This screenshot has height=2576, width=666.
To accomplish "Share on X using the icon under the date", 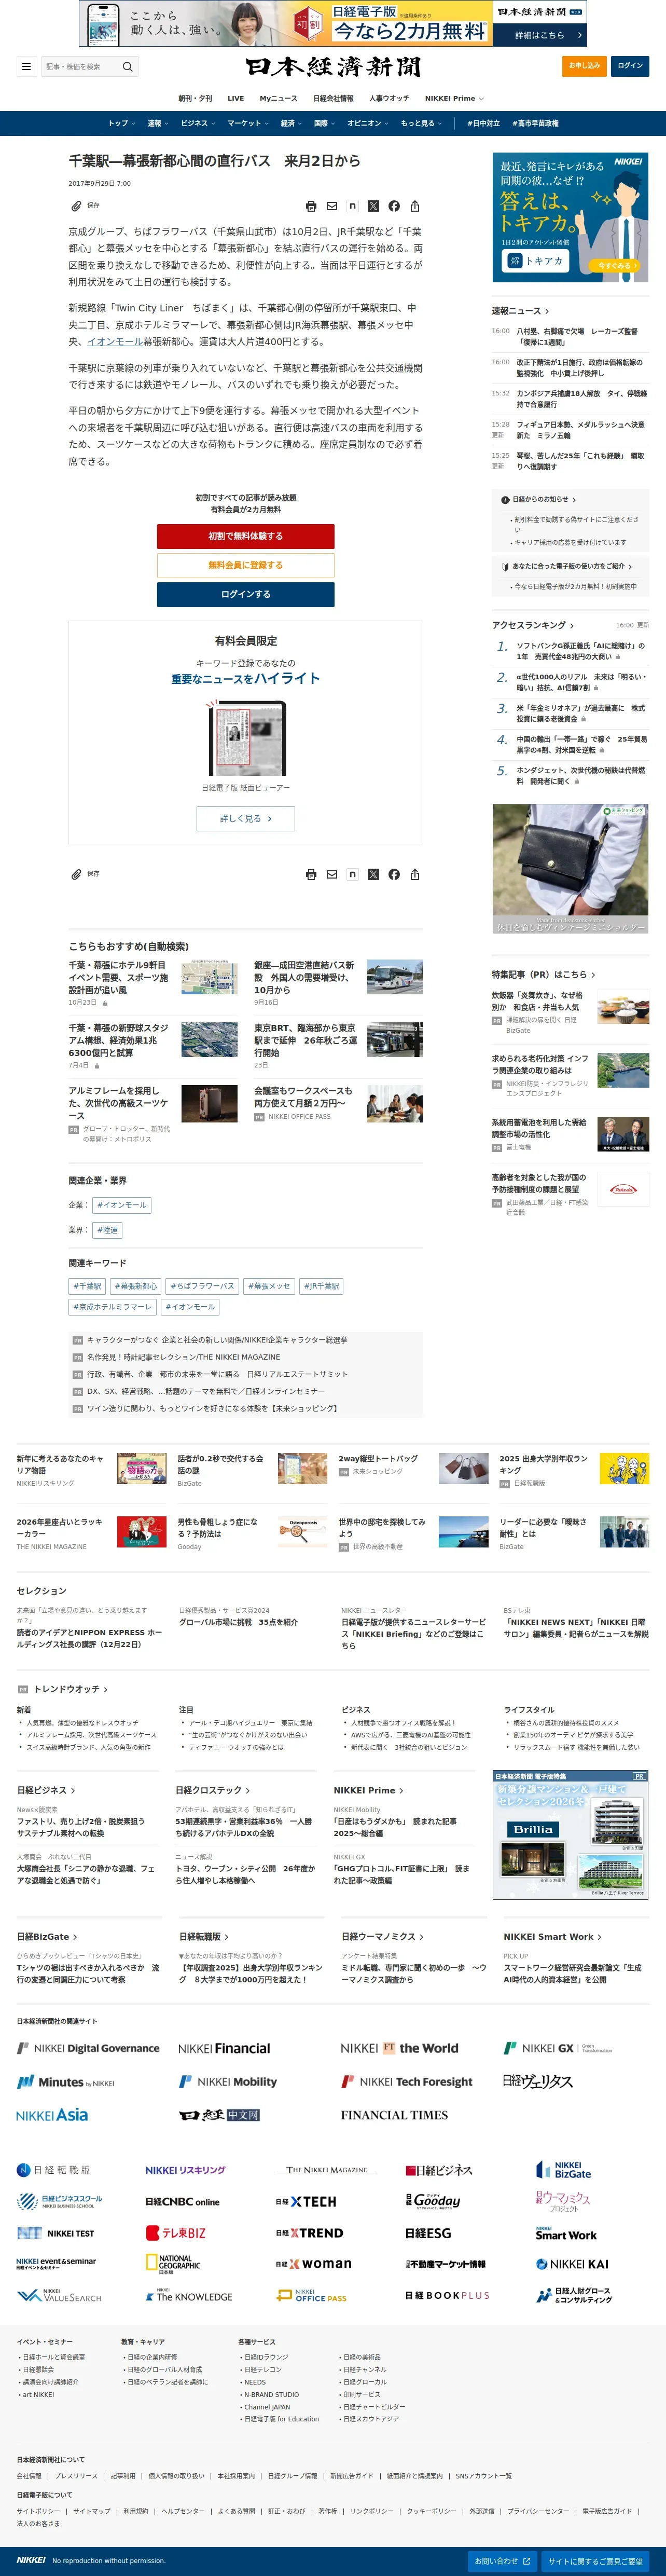I will (x=373, y=206).
